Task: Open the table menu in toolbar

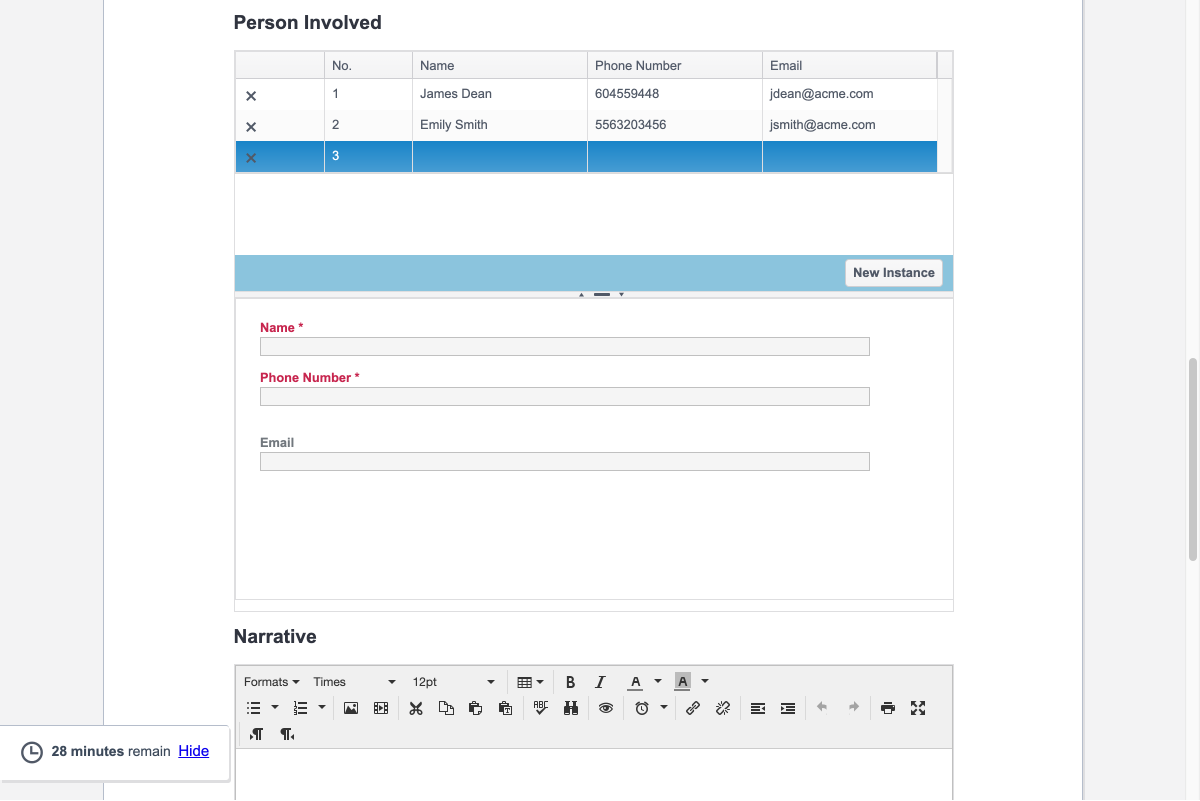Action: tap(530, 682)
